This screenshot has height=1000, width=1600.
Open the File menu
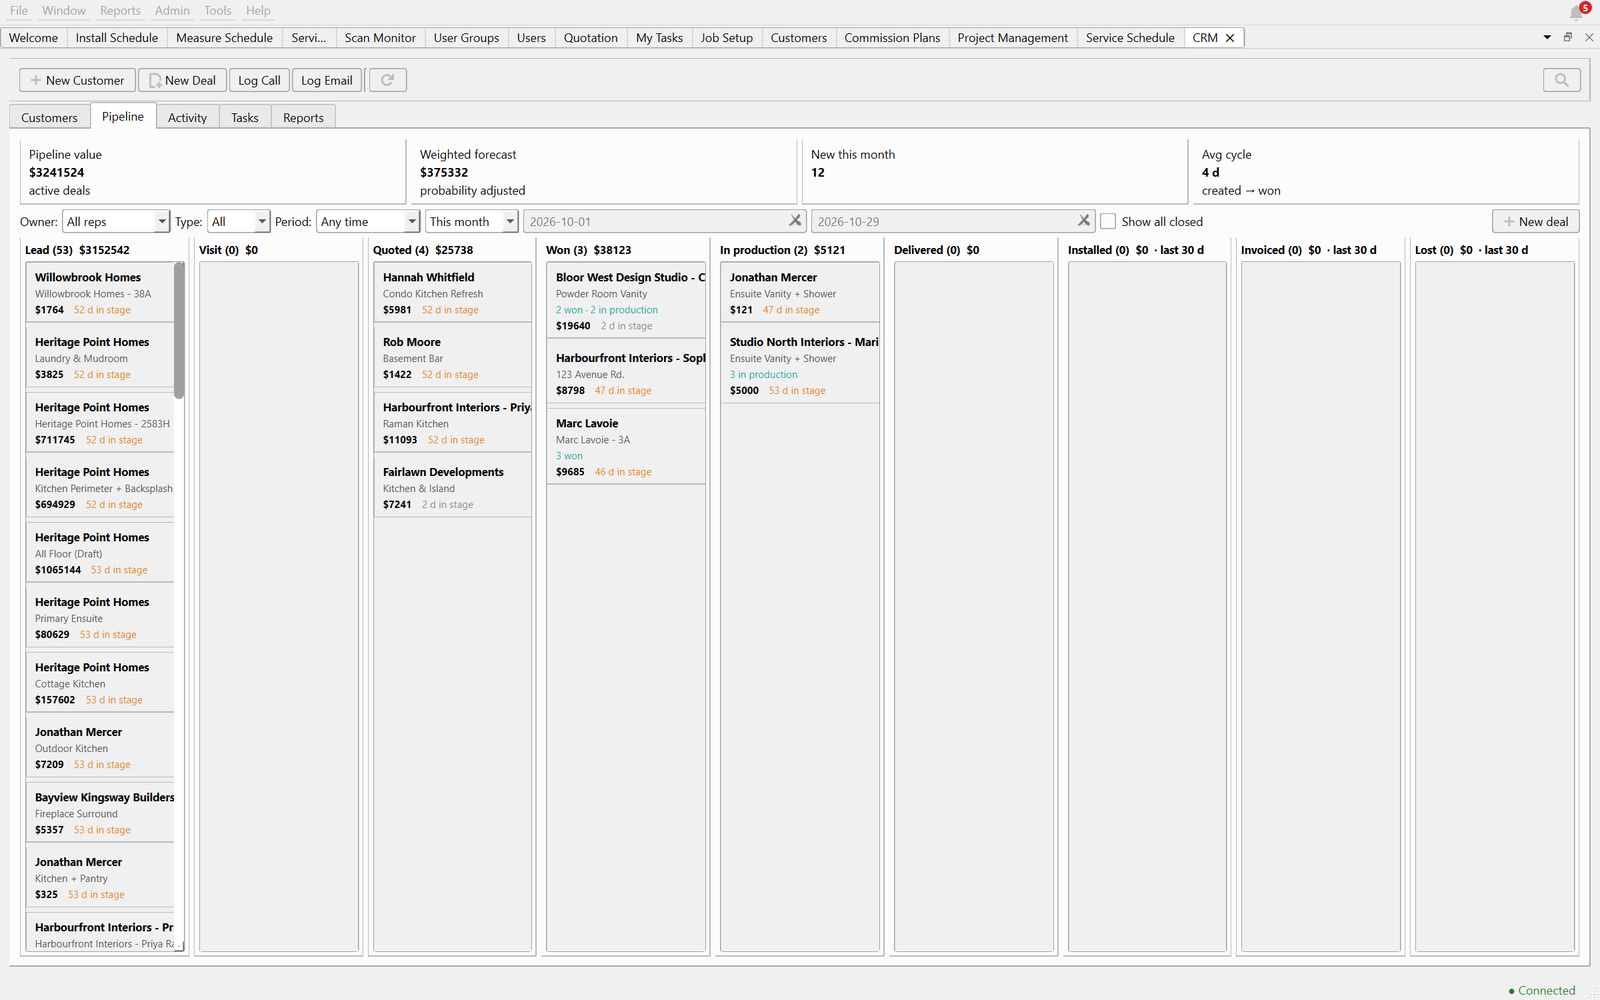pos(19,10)
